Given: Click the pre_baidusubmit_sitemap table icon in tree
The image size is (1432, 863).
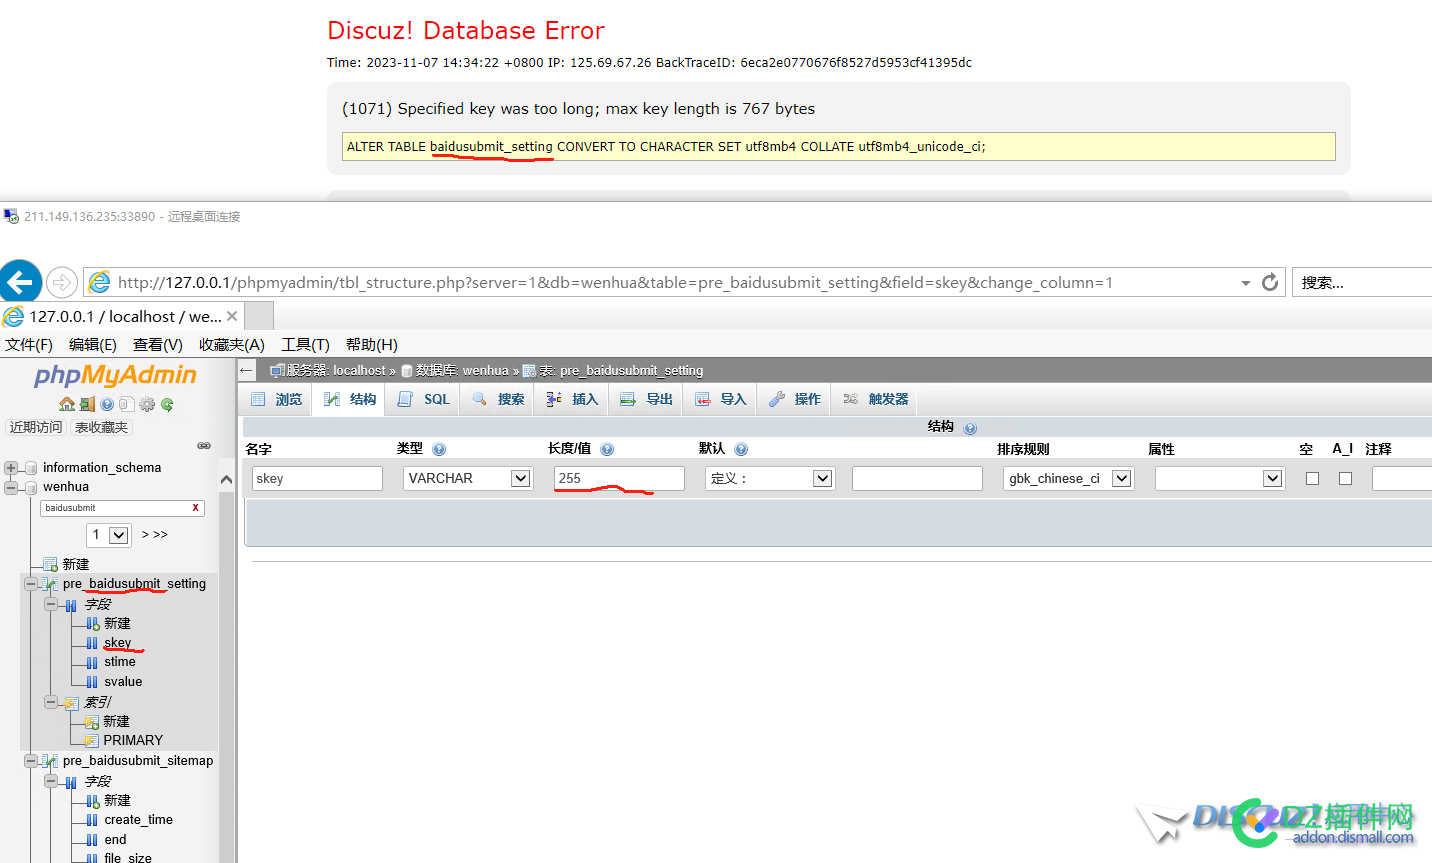Looking at the screenshot, I should pos(49,761).
